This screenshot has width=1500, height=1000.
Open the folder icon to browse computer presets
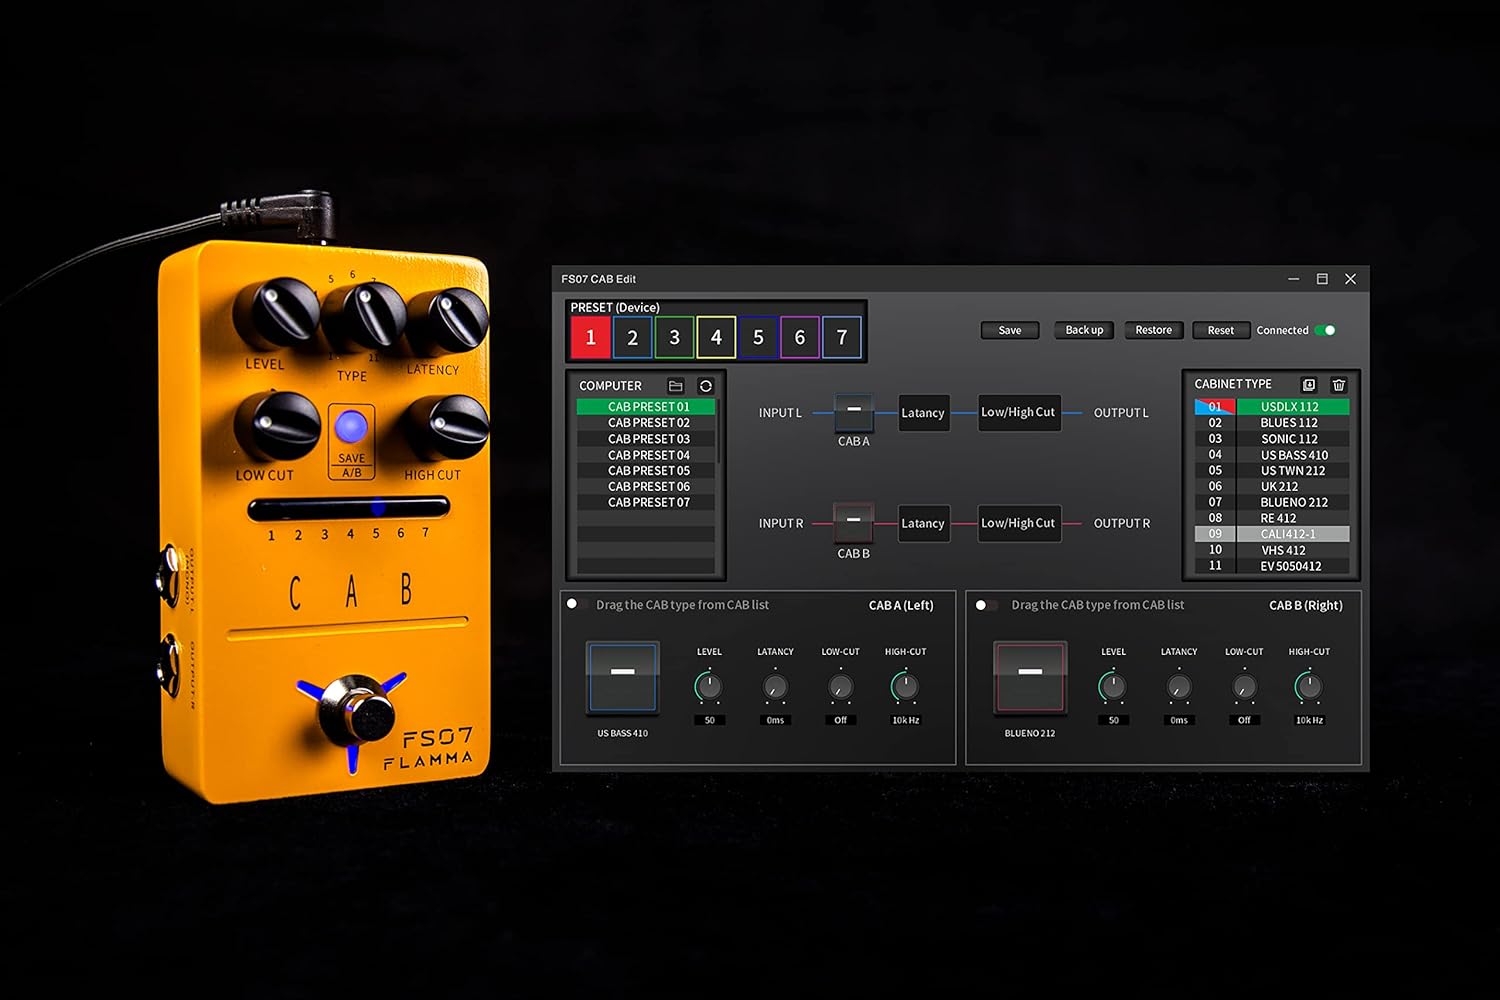point(676,385)
